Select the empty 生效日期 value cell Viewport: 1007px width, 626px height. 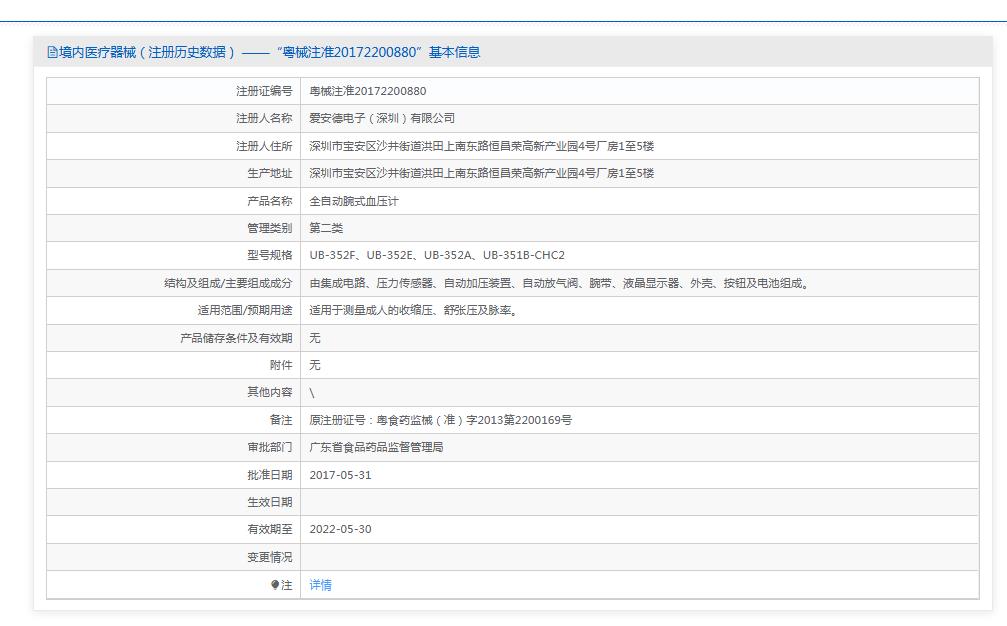click(500, 503)
